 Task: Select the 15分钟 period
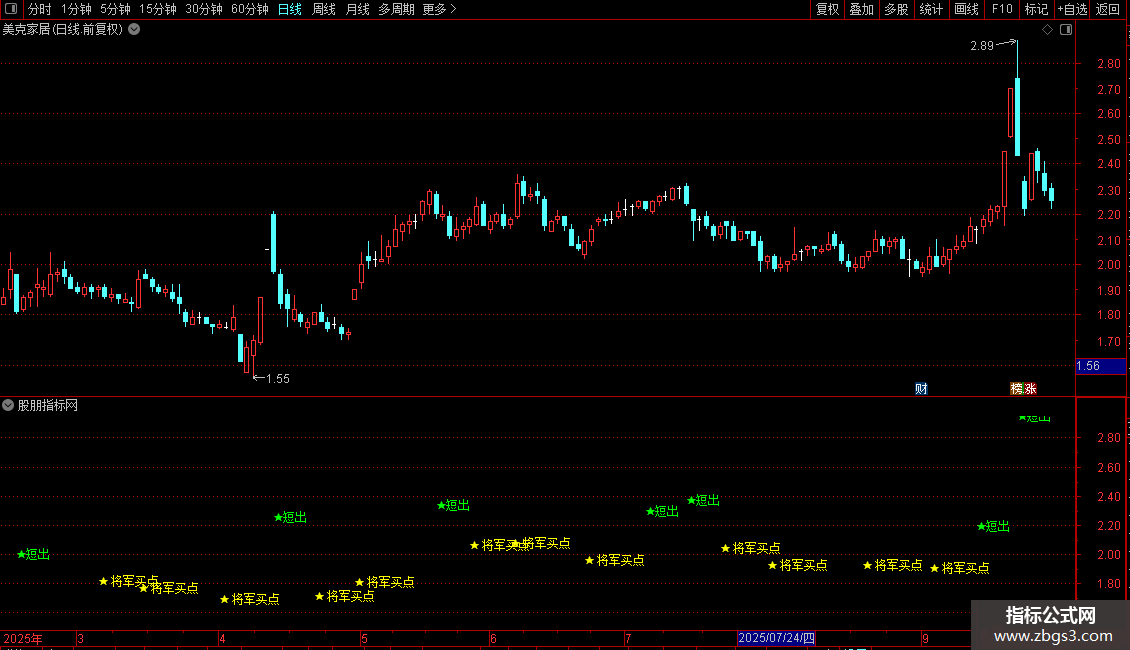click(157, 9)
